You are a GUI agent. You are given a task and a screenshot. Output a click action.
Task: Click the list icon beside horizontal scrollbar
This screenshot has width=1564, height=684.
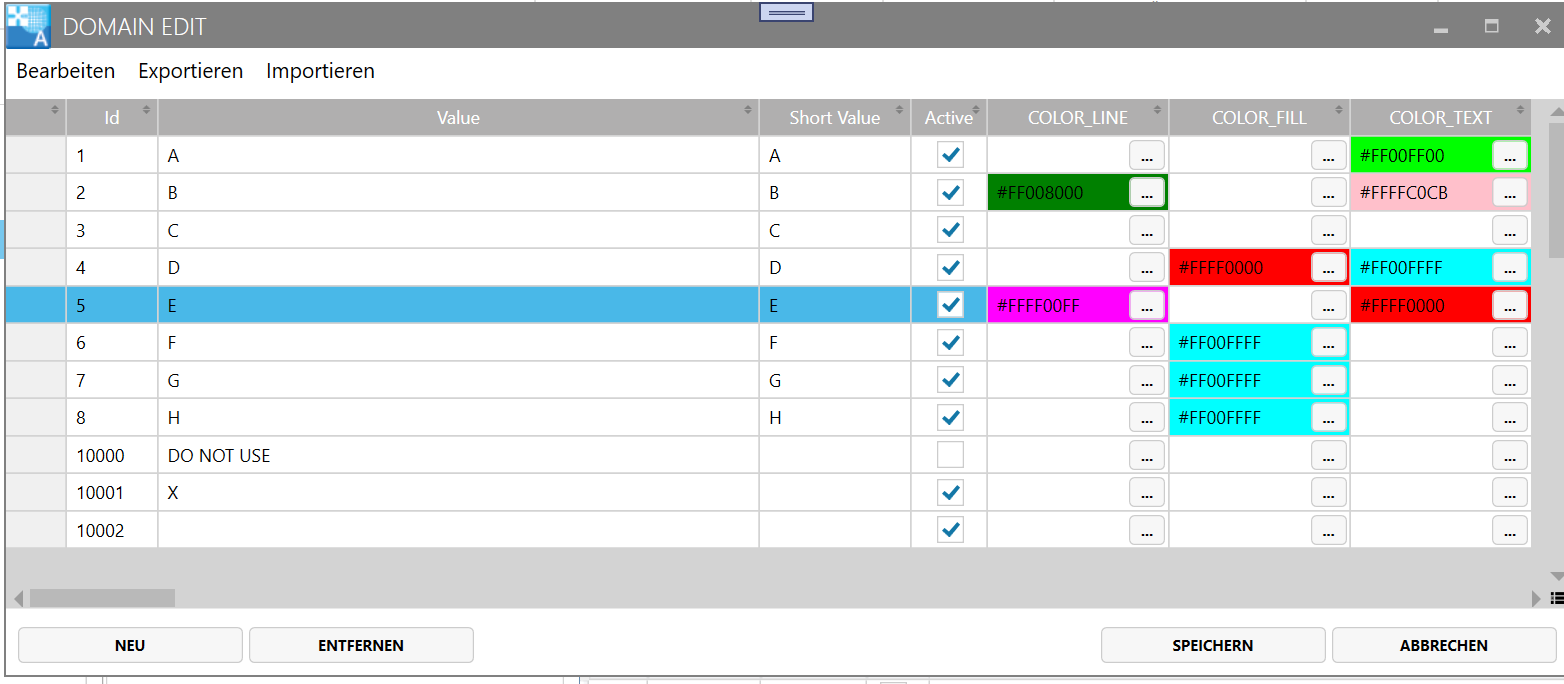click(1556, 598)
